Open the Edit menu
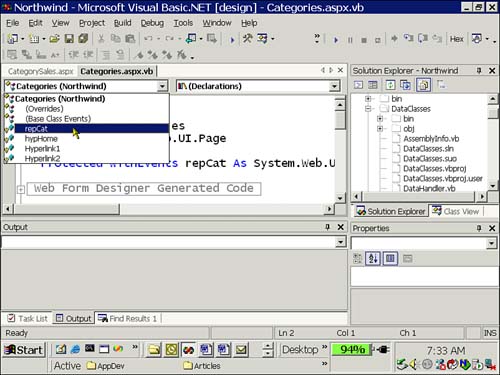Screen dimensions: 500x375 [35, 23]
